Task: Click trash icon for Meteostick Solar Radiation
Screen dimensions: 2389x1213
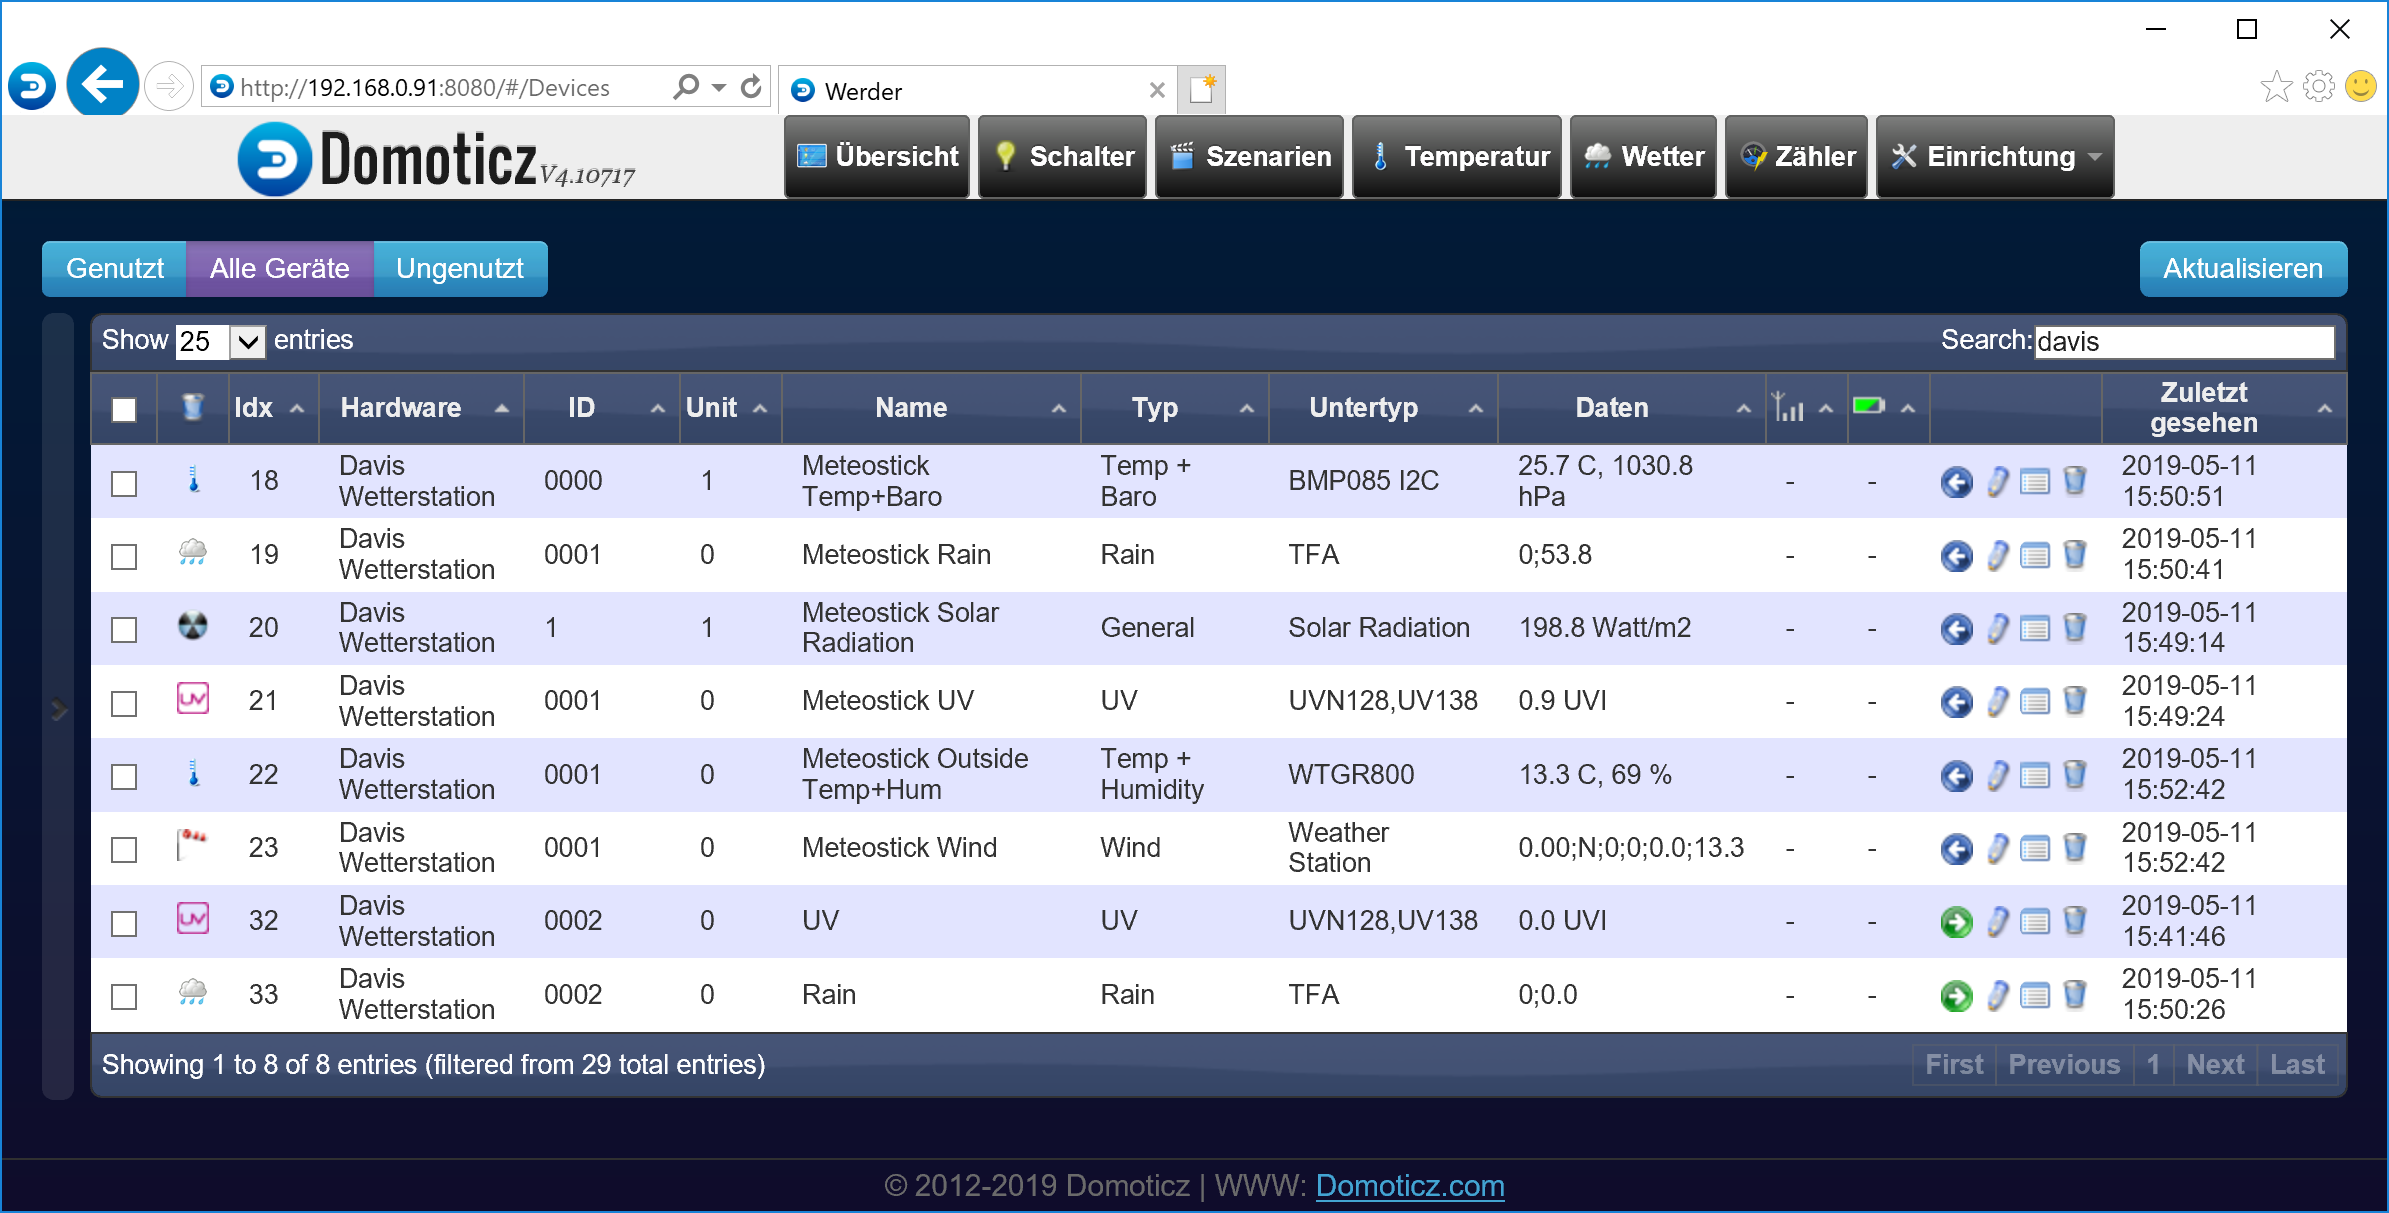Action: (x=2075, y=628)
